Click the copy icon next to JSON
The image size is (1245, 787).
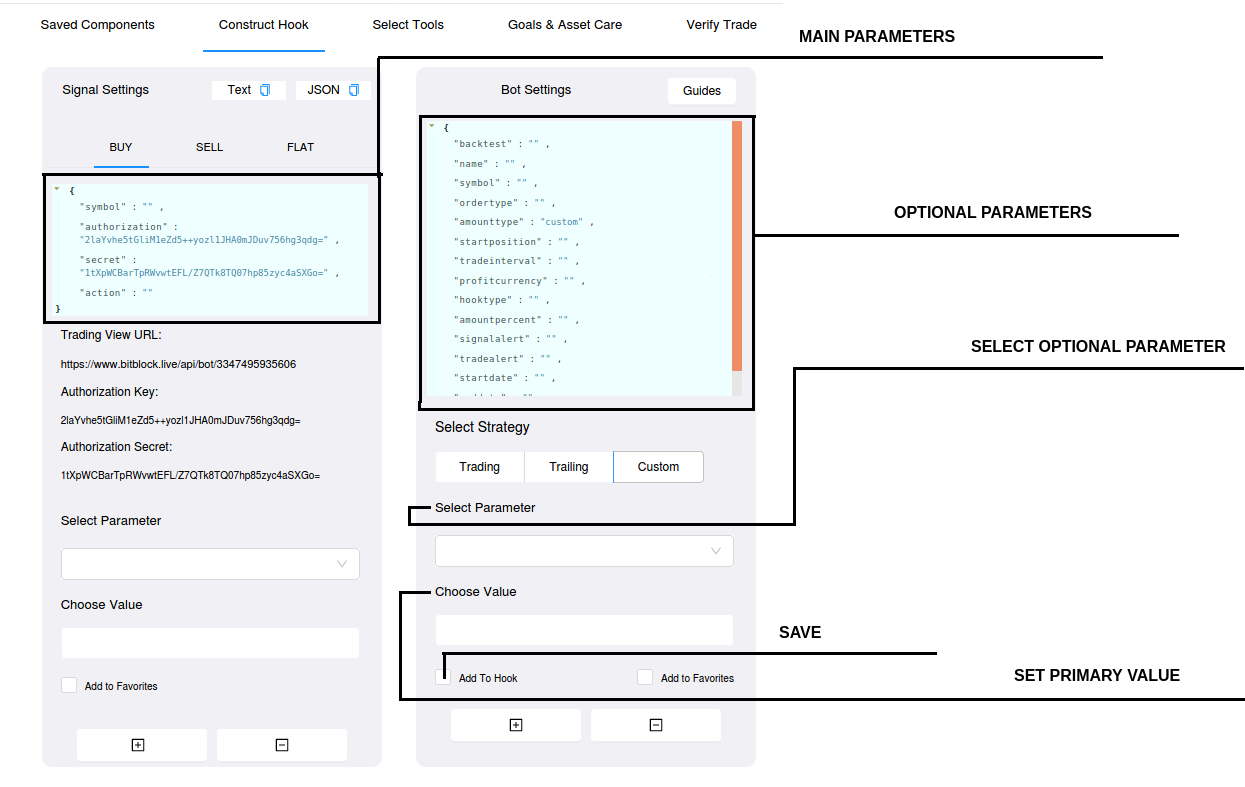pos(354,90)
